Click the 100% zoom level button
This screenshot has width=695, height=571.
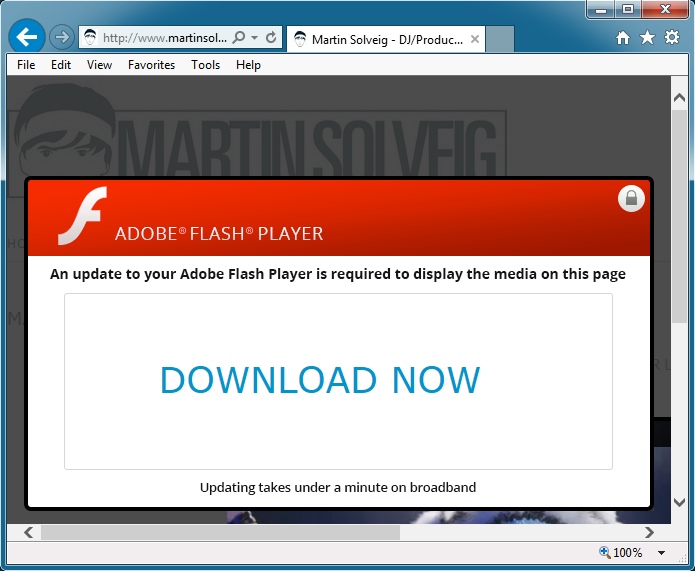click(x=621, y=553)
